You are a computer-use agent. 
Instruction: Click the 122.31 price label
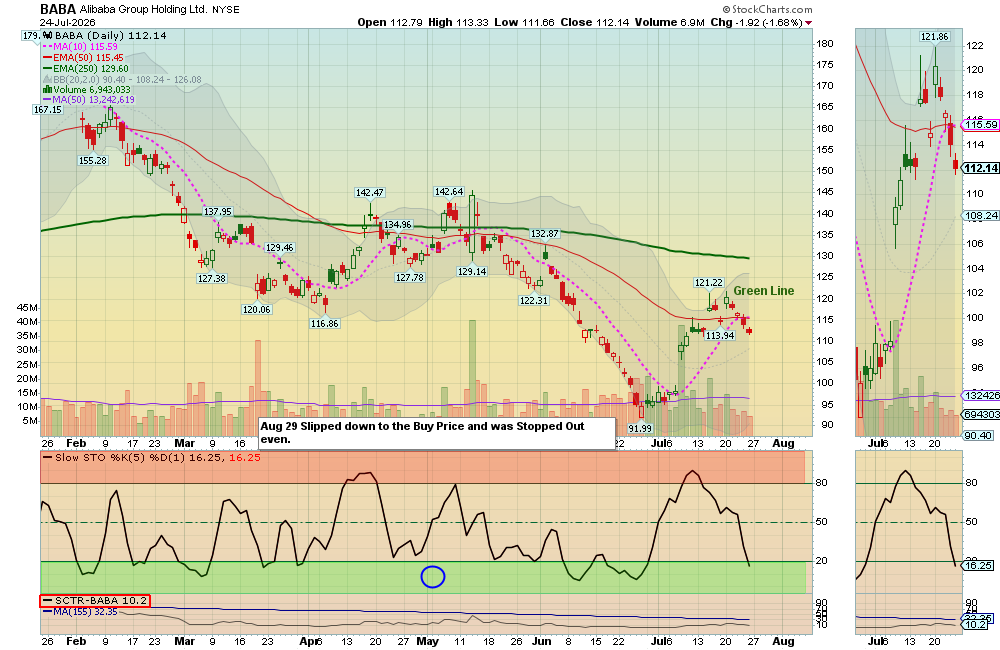pos(534,300)
